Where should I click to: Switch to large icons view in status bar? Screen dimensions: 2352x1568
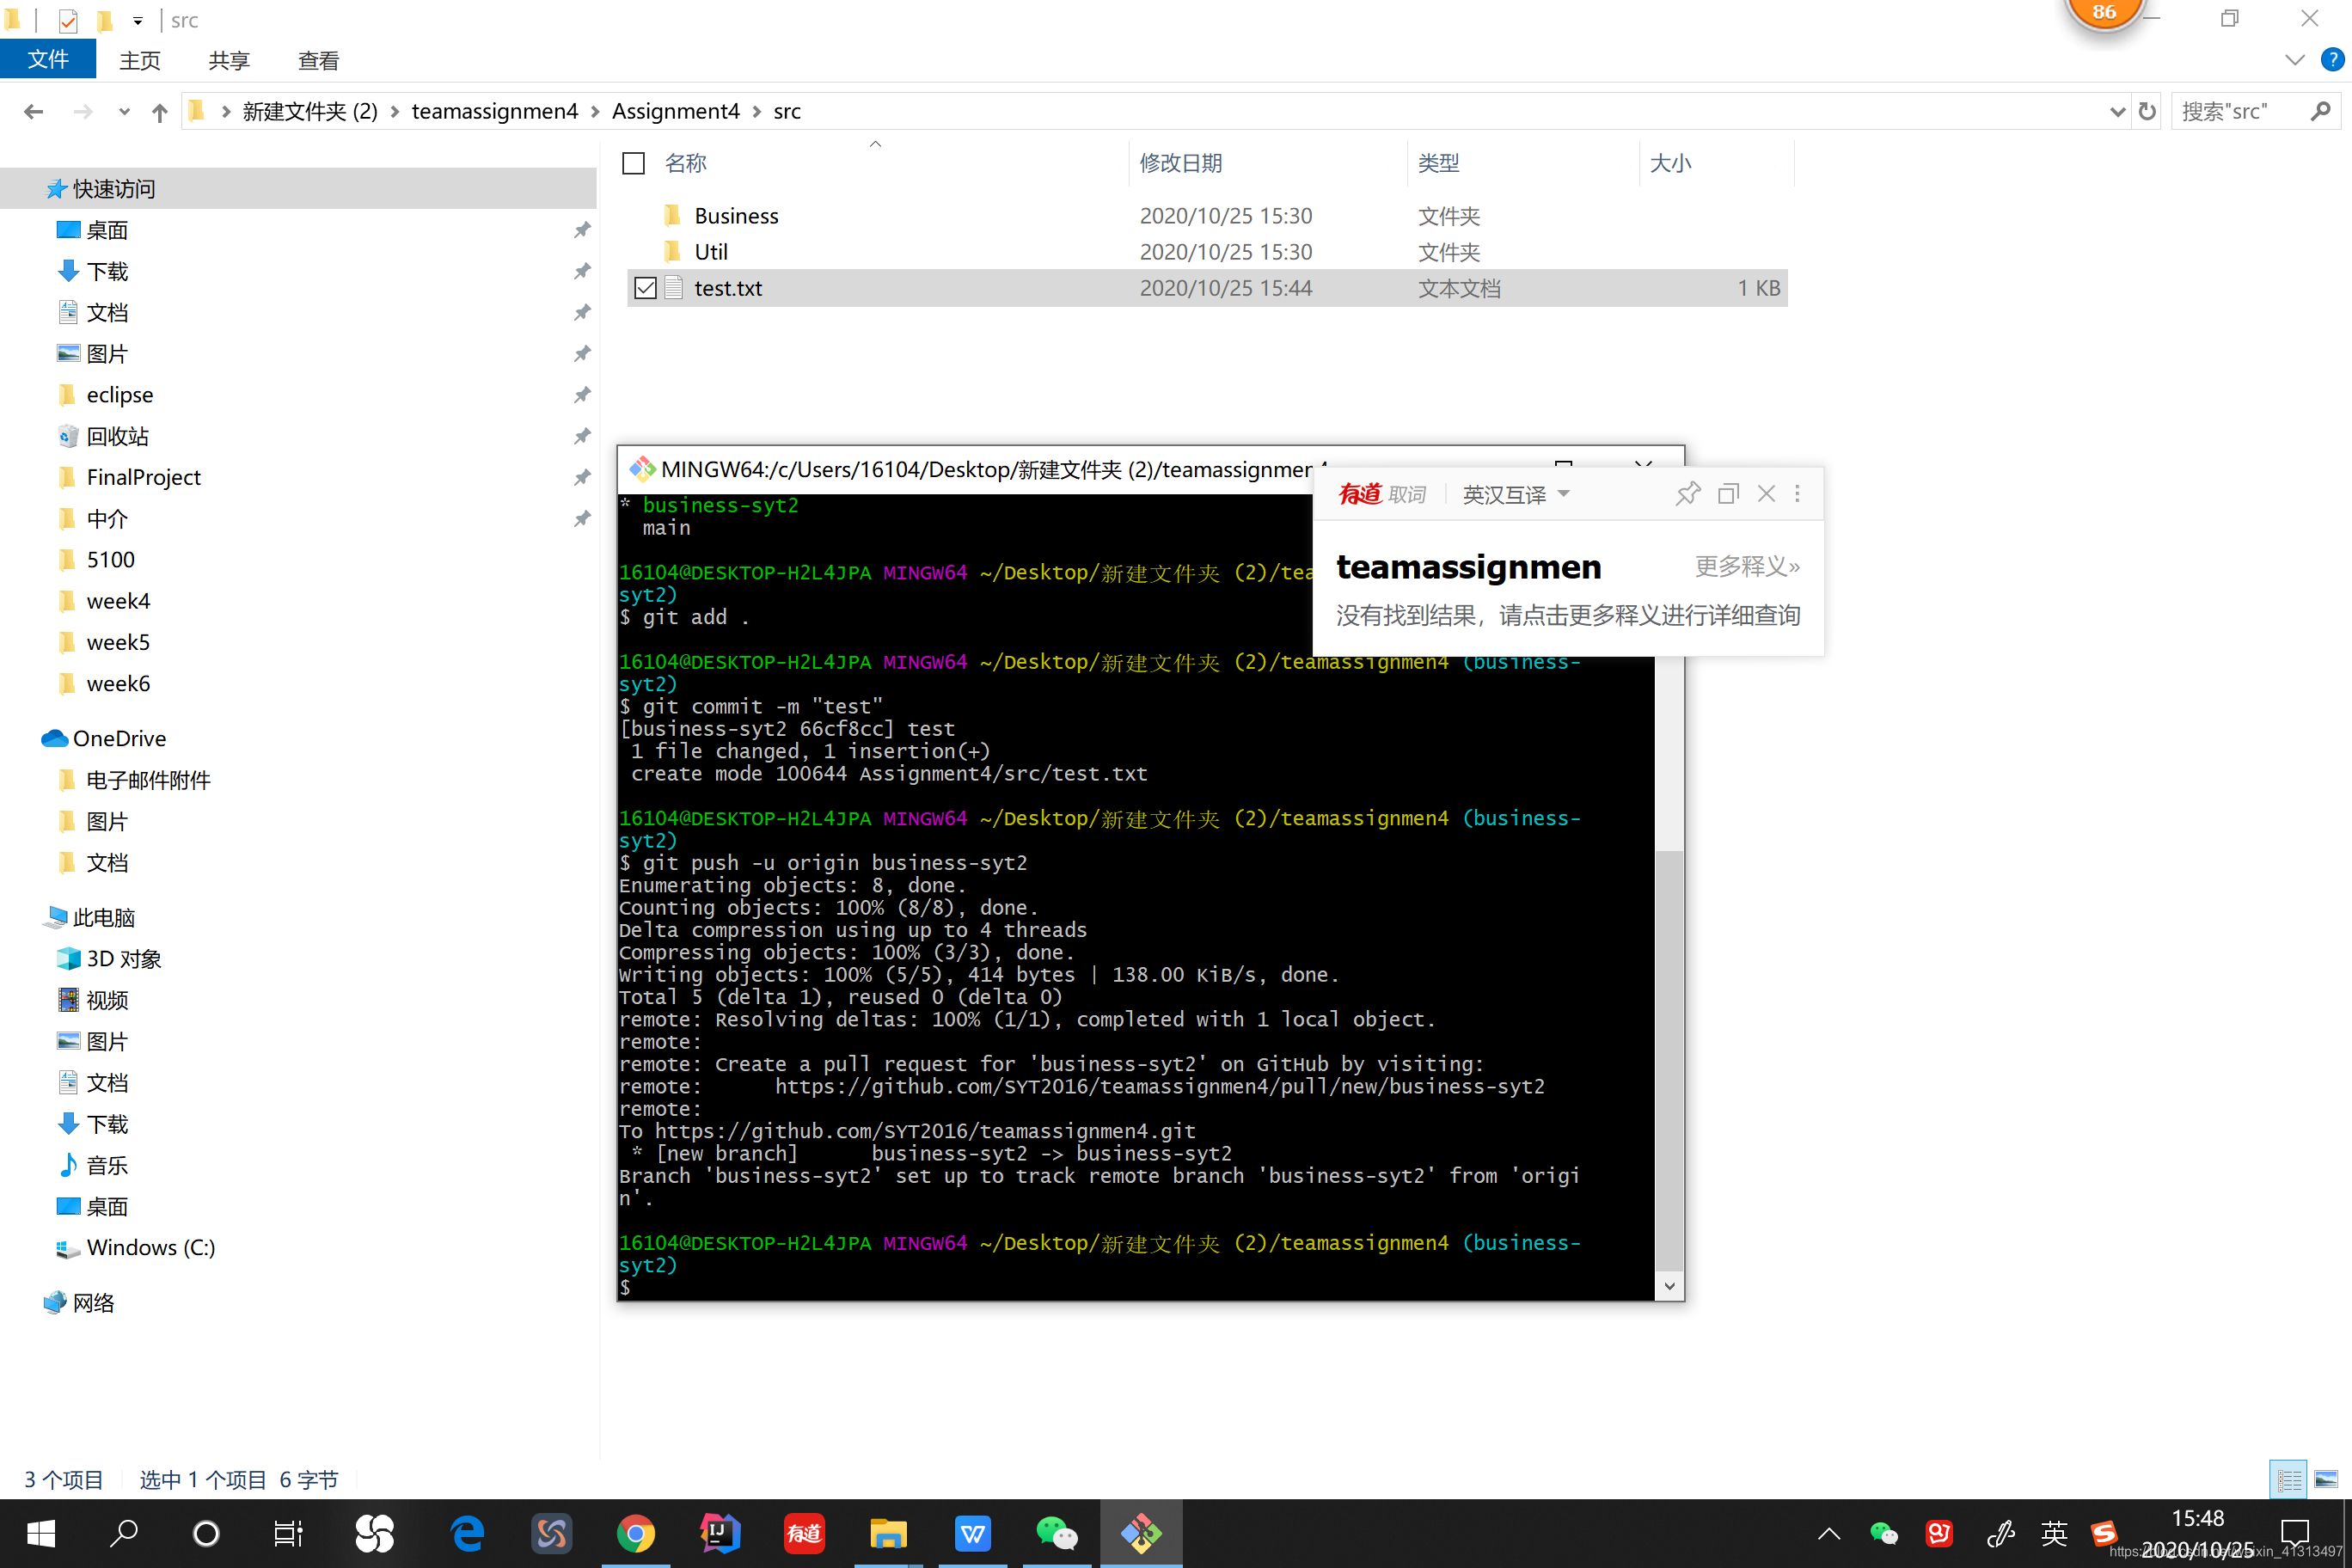(2326, 1479)
